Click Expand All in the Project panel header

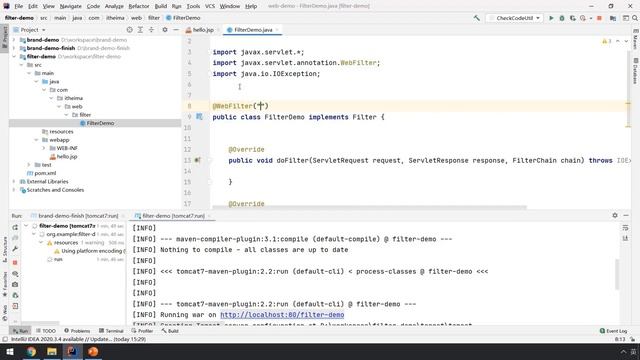(x=140, y=30)
